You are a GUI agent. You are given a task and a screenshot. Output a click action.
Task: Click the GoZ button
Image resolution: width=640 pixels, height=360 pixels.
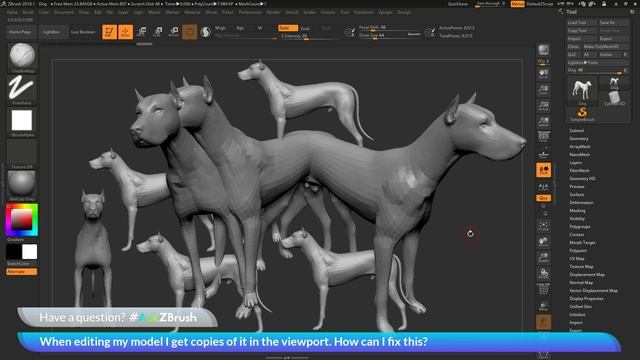(x=573, y=55)
